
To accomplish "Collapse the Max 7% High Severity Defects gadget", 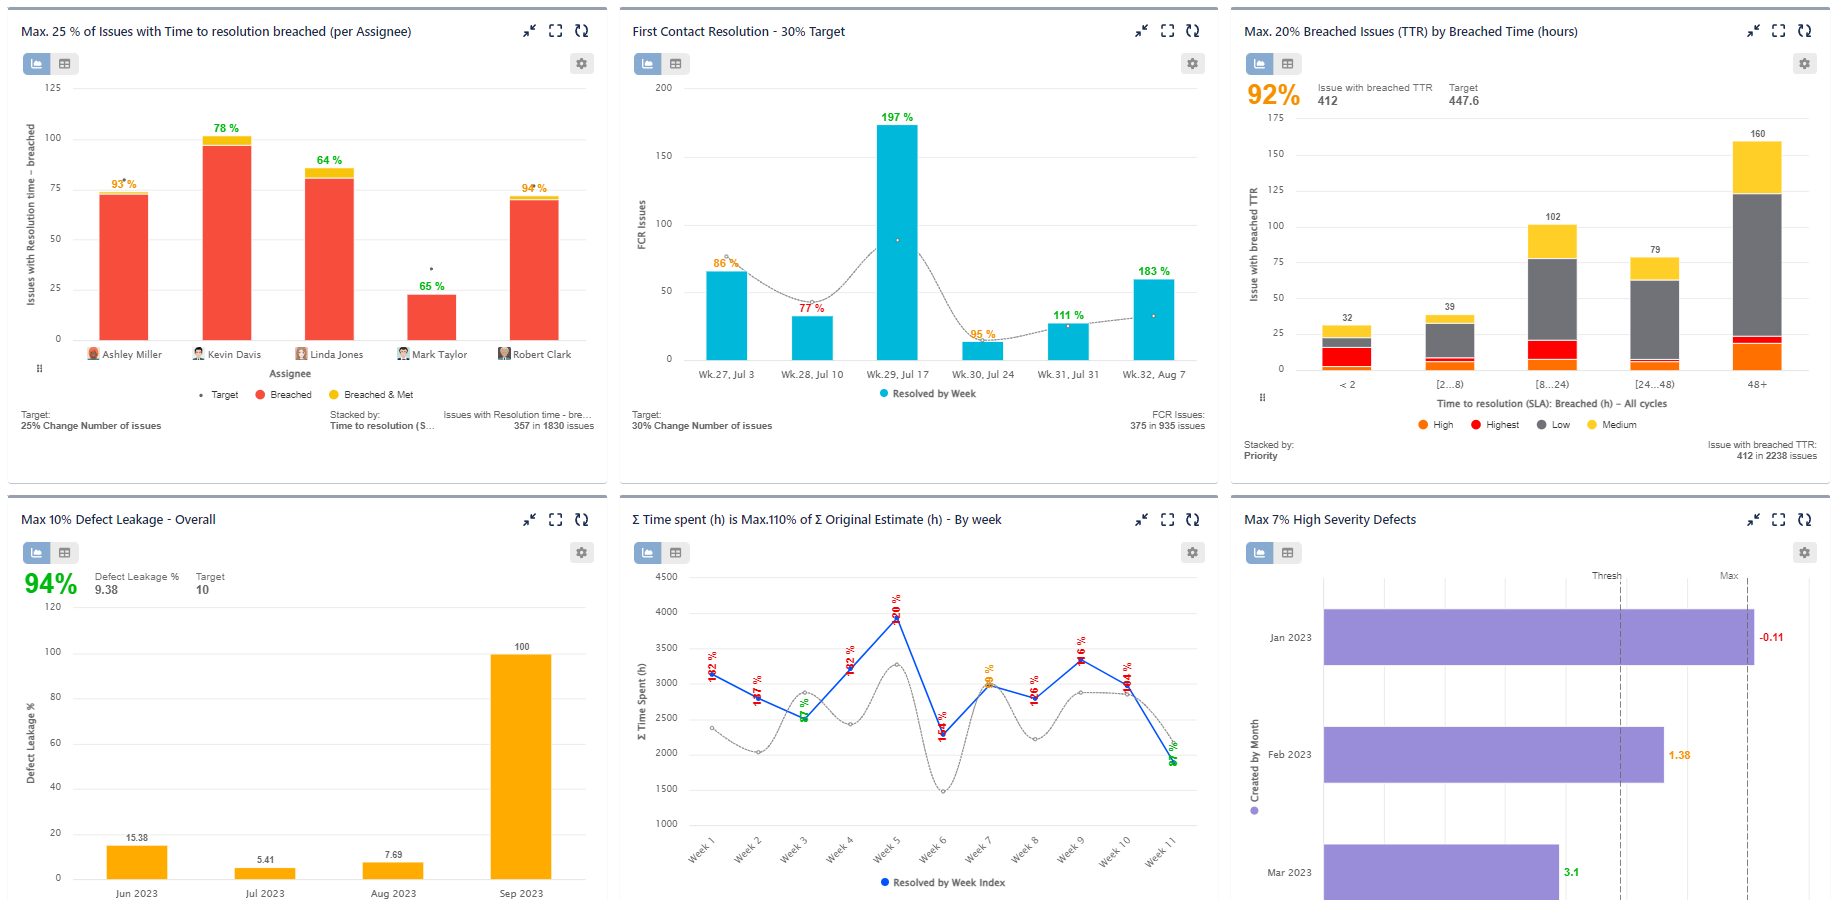I will [1753, 520].
